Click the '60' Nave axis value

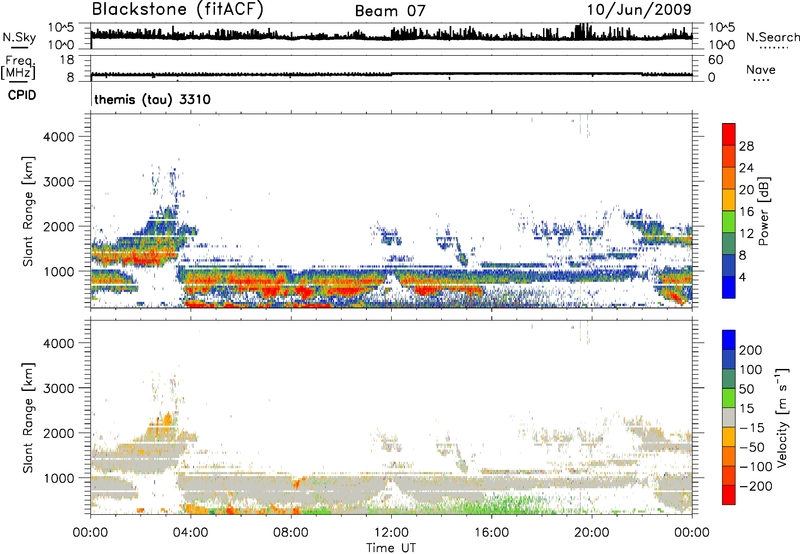[x=715, y=60]
